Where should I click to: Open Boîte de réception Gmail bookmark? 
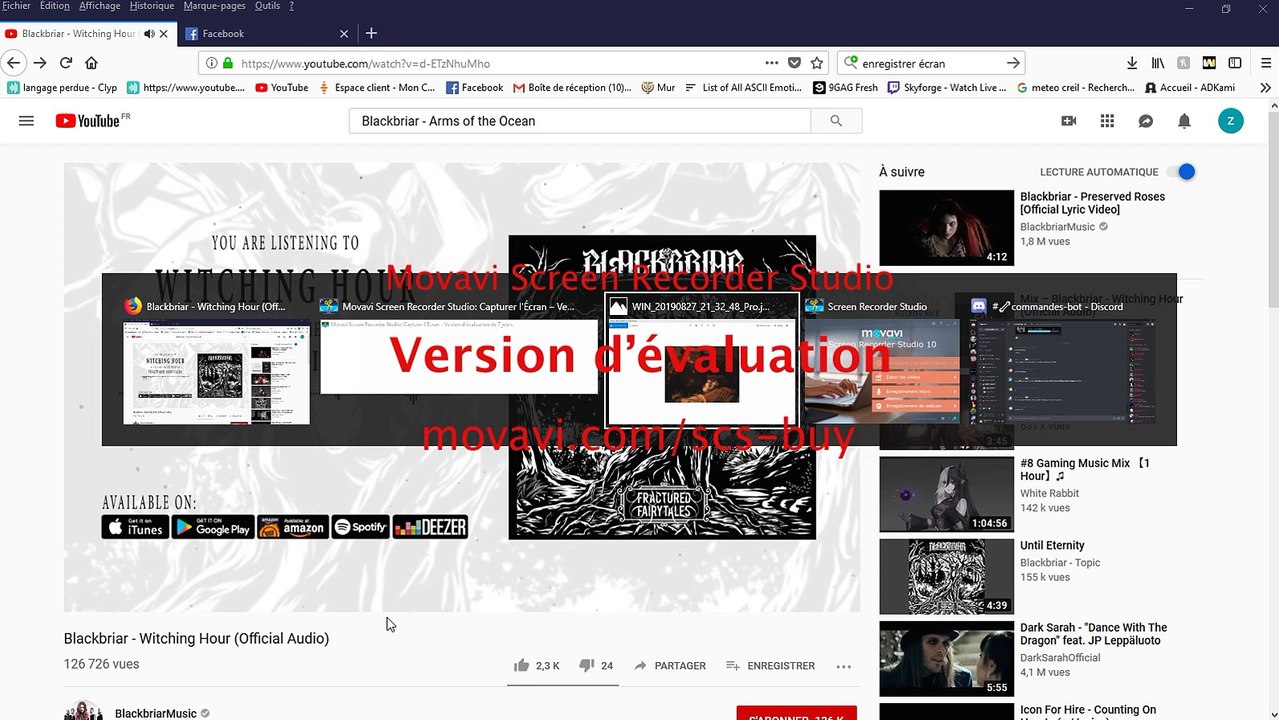572,88
